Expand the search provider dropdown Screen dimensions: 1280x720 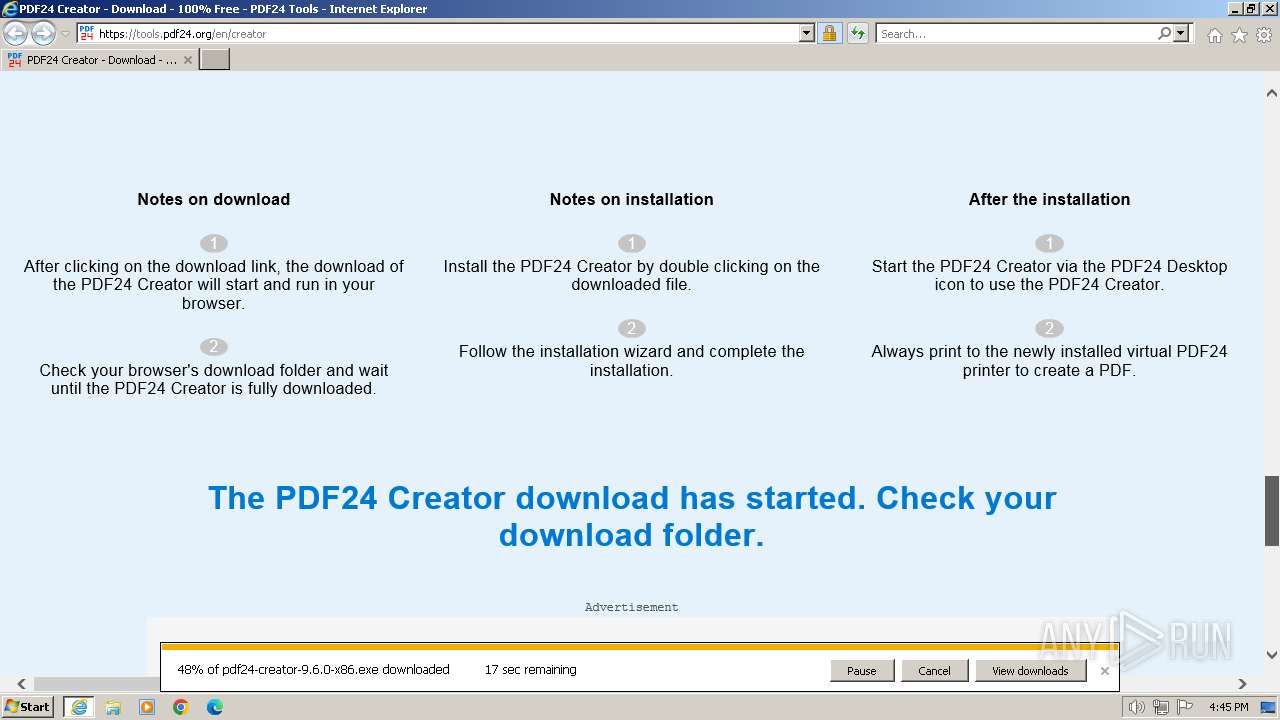click(x=1181, y=33)
